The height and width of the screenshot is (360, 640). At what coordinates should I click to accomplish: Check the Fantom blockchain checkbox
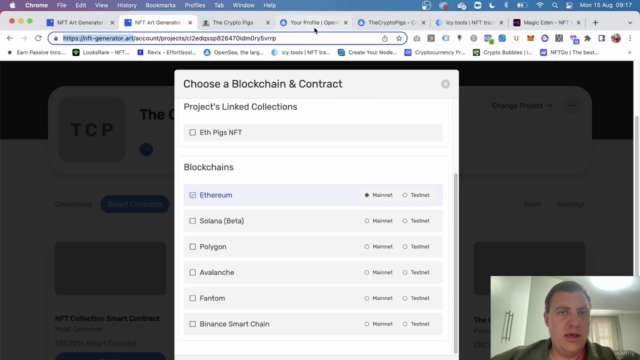193,298
